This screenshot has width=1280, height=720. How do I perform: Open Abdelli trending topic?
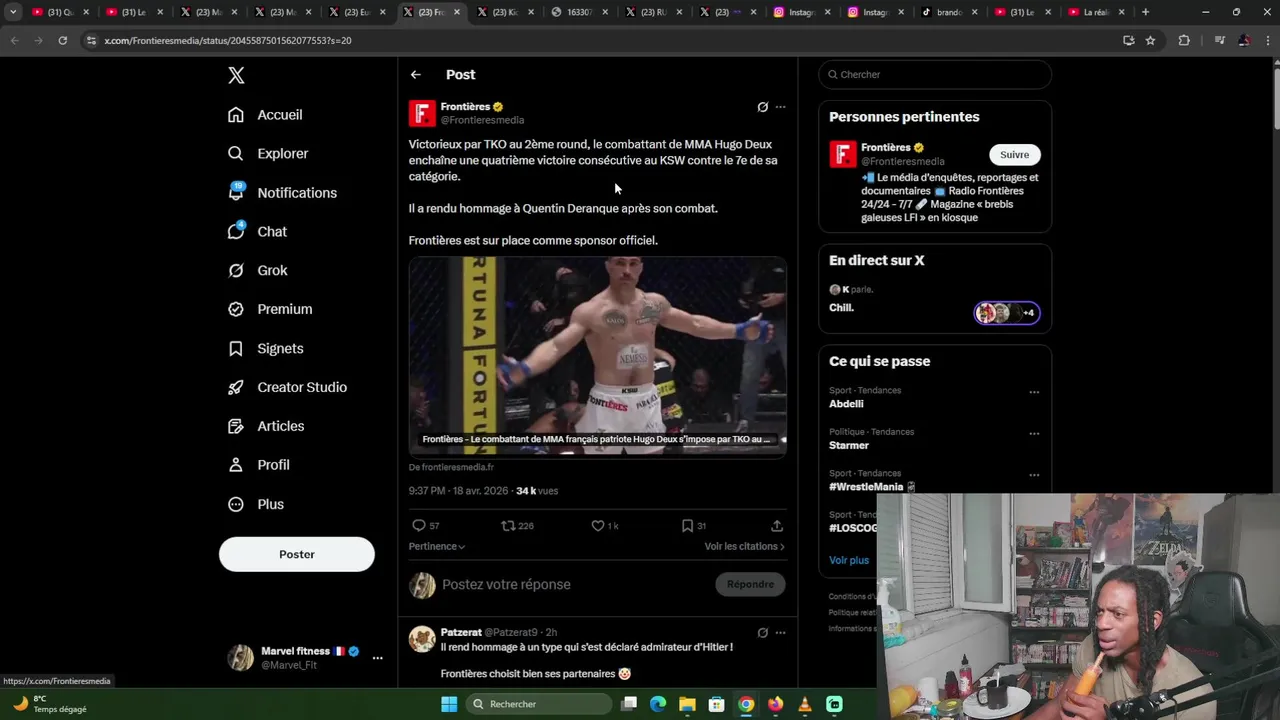click(x=846, y=404)
